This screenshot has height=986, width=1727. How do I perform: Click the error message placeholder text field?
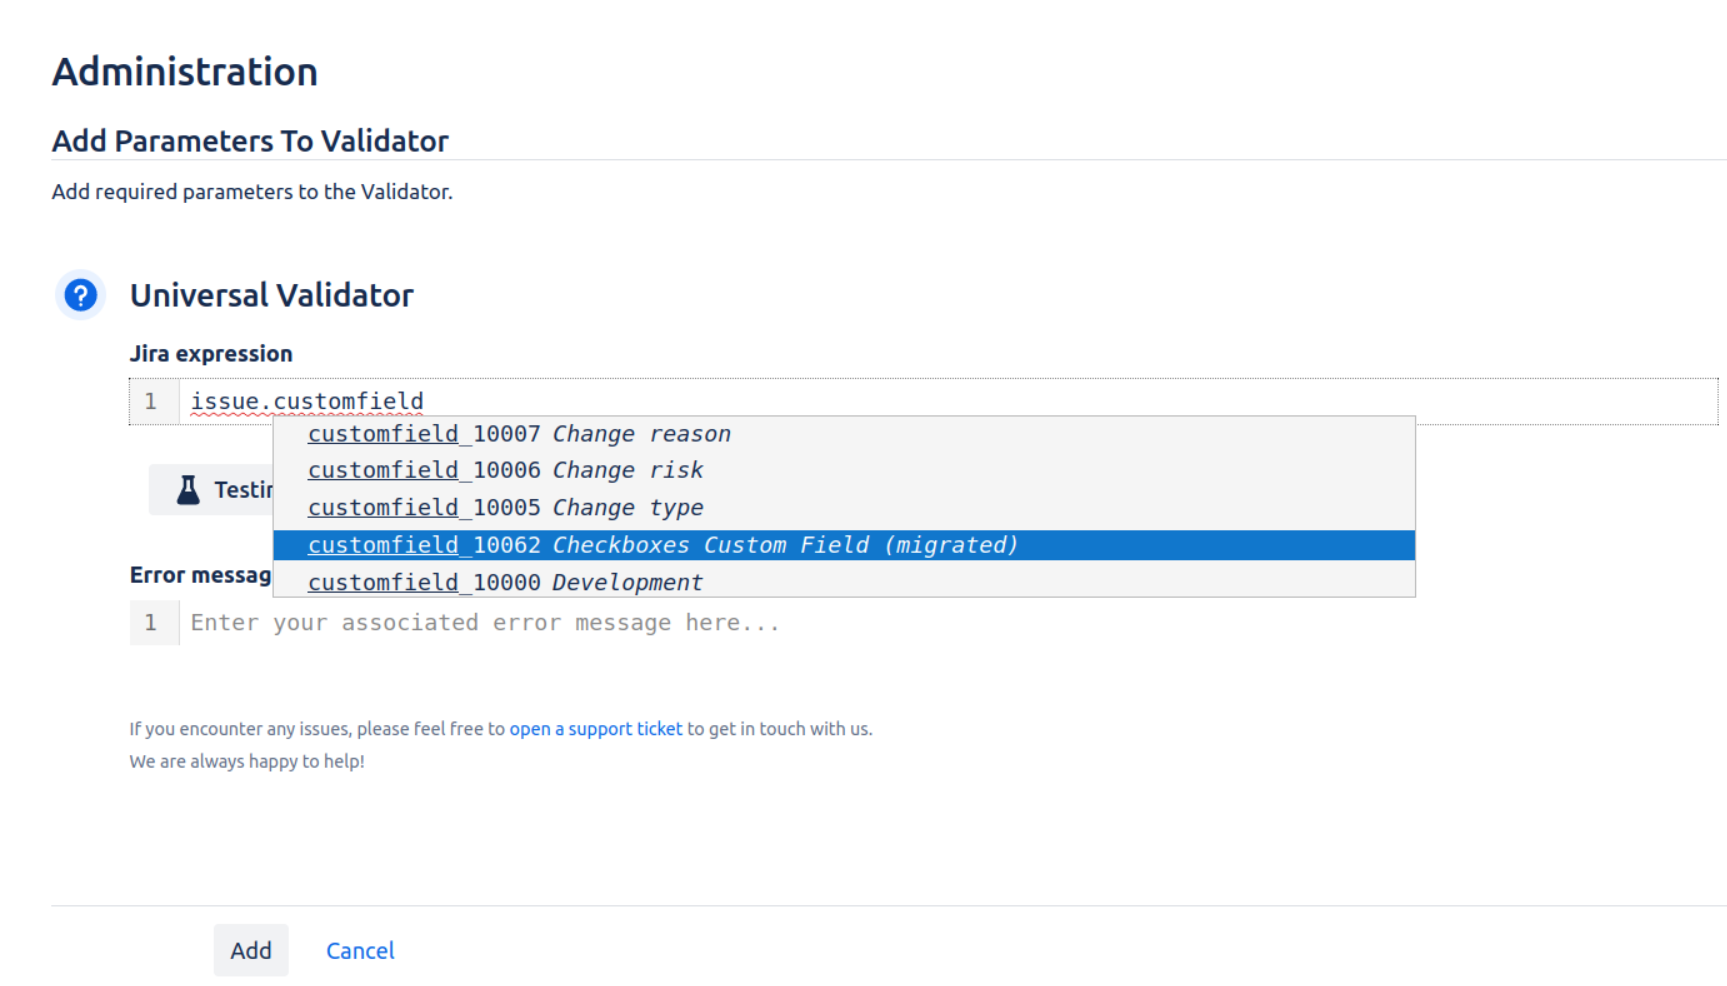(x=485, y=622)
